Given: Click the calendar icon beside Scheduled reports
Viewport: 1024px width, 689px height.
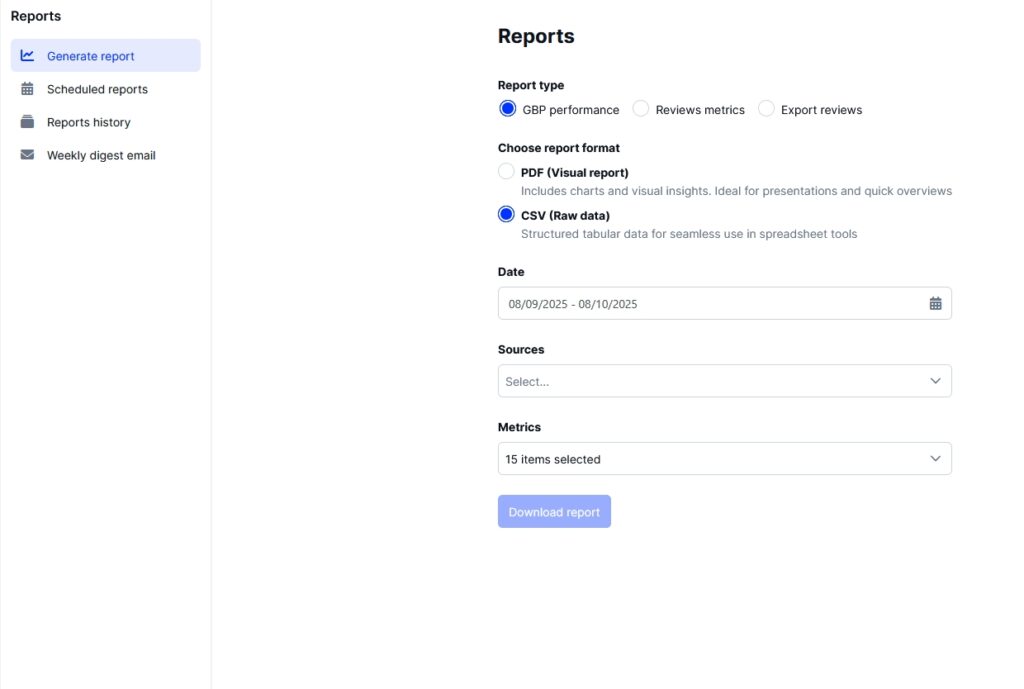Looking at the screenshot, I should pos(27,89).
